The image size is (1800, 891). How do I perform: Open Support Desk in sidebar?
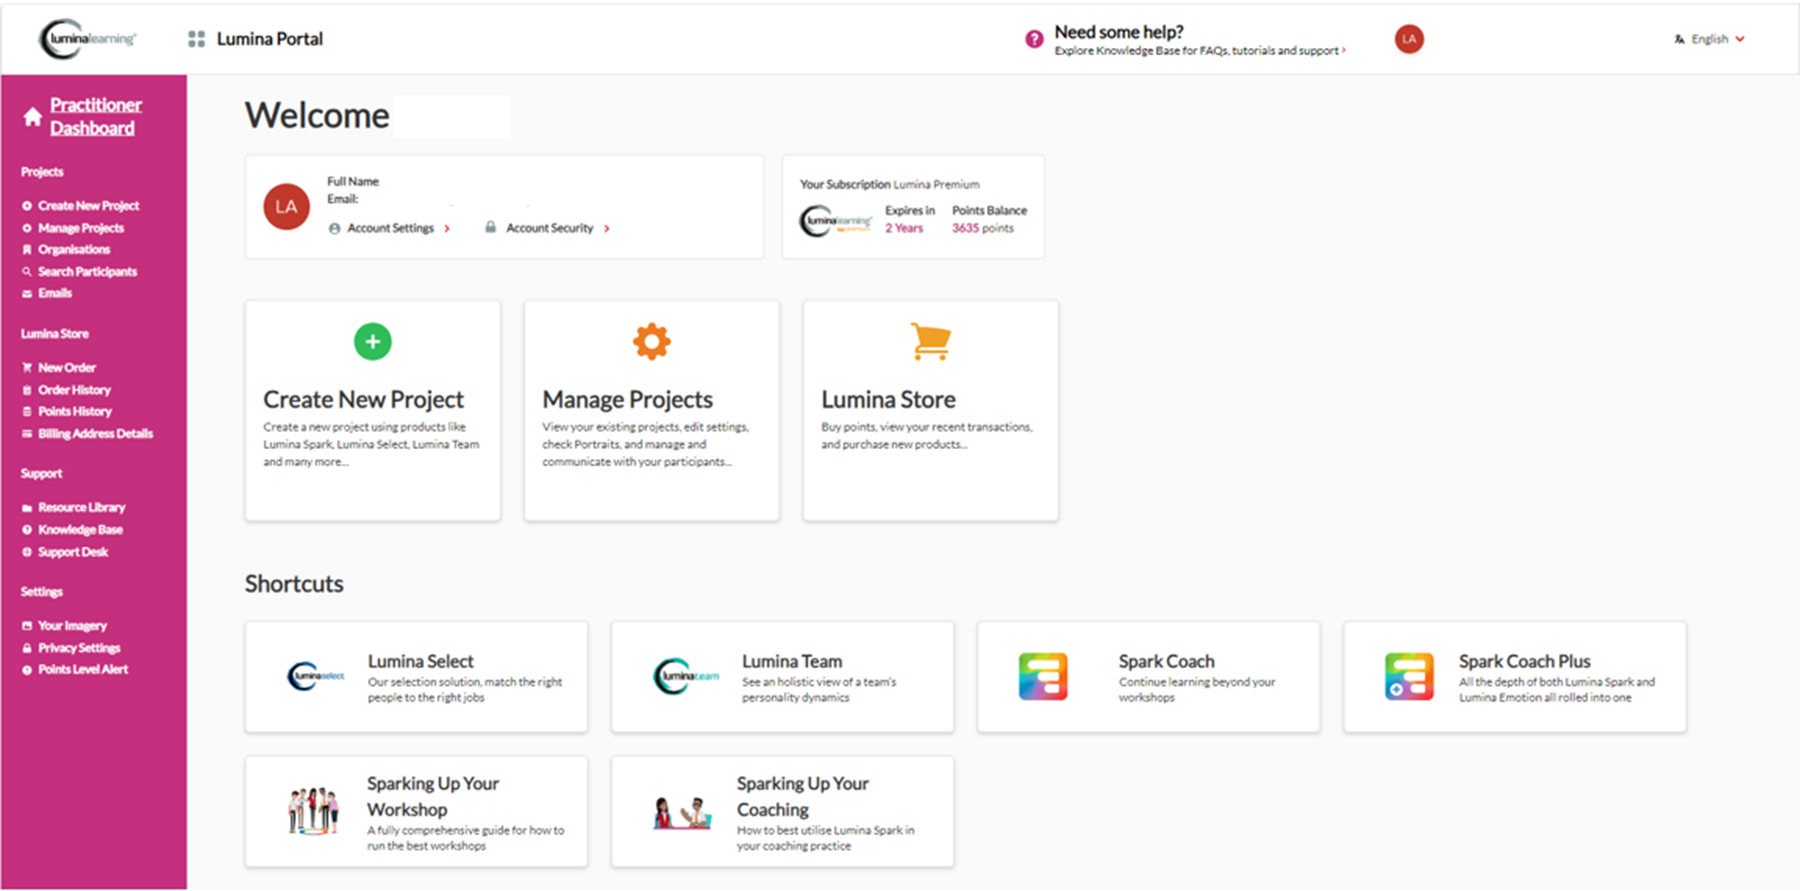pos(73,552)
